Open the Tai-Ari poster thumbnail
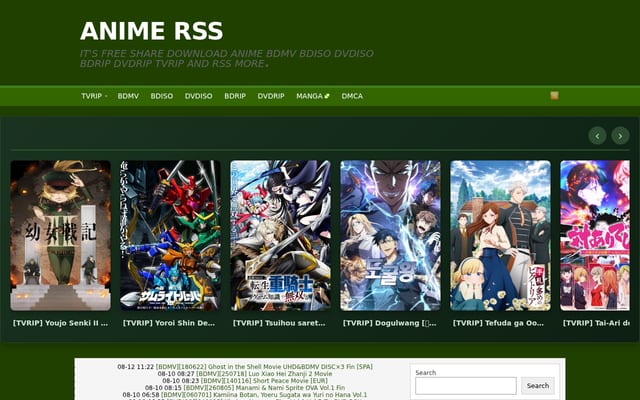This screenshot has width=640, height=400. 595,236
